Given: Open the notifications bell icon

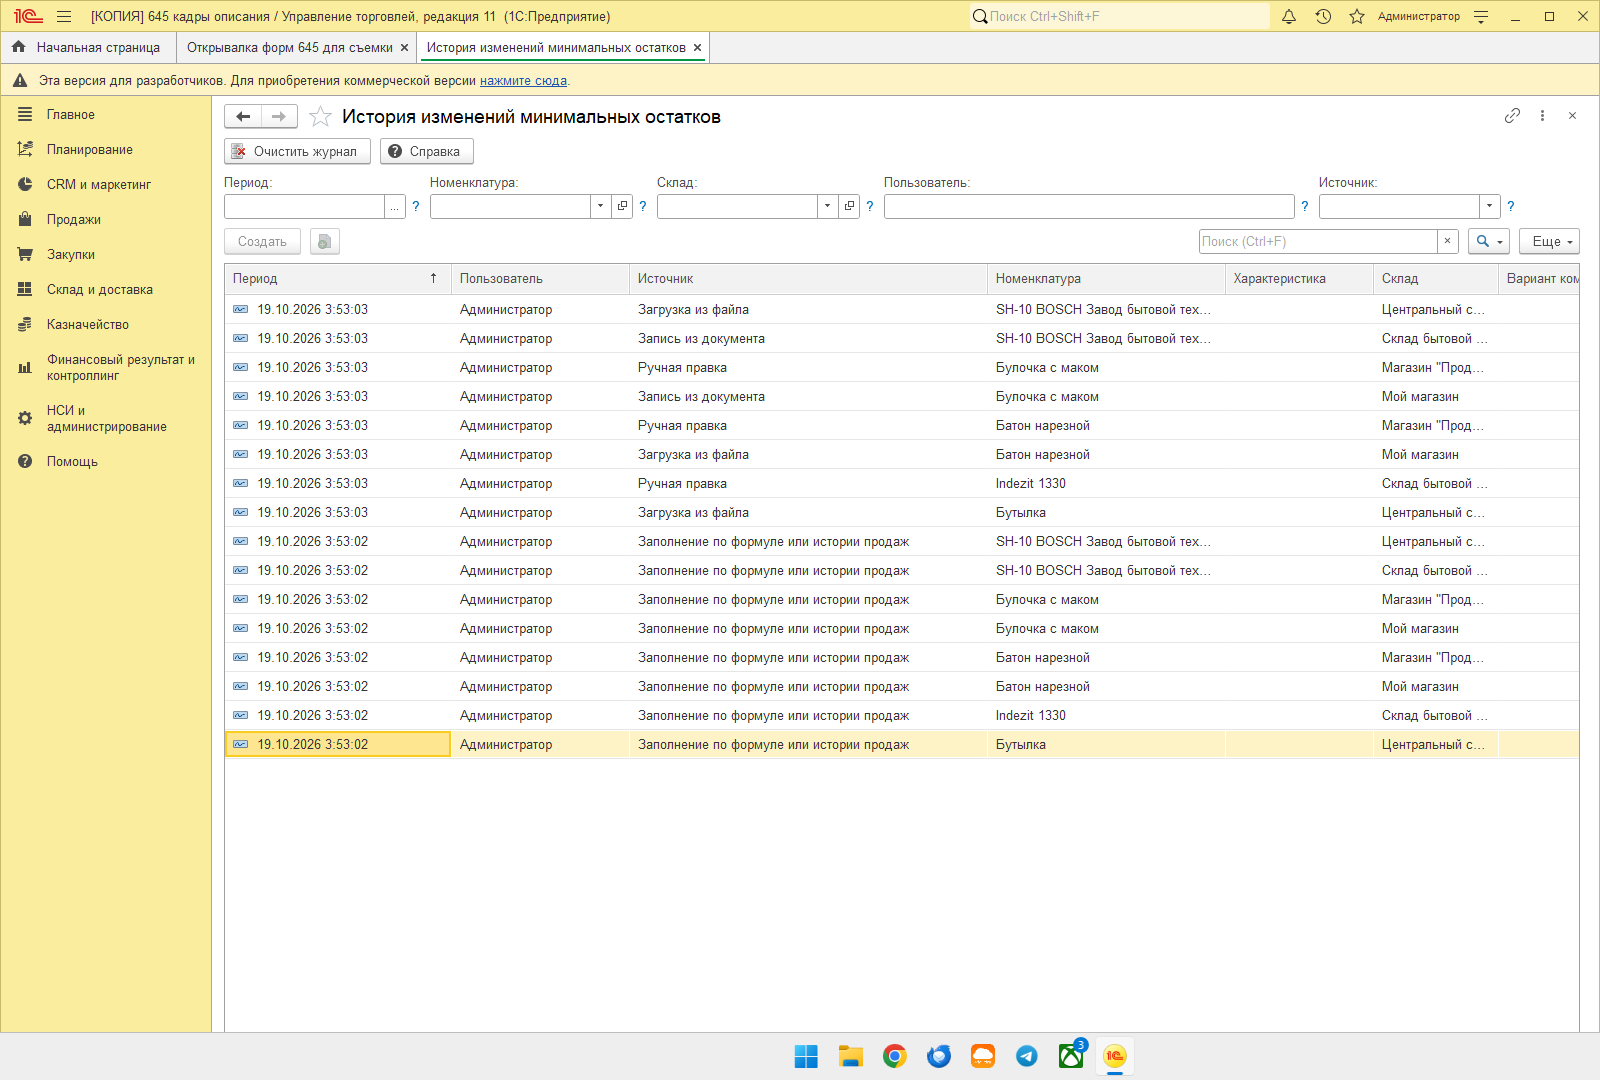Looking at the screenshot, I should (x=1289, y=16).
